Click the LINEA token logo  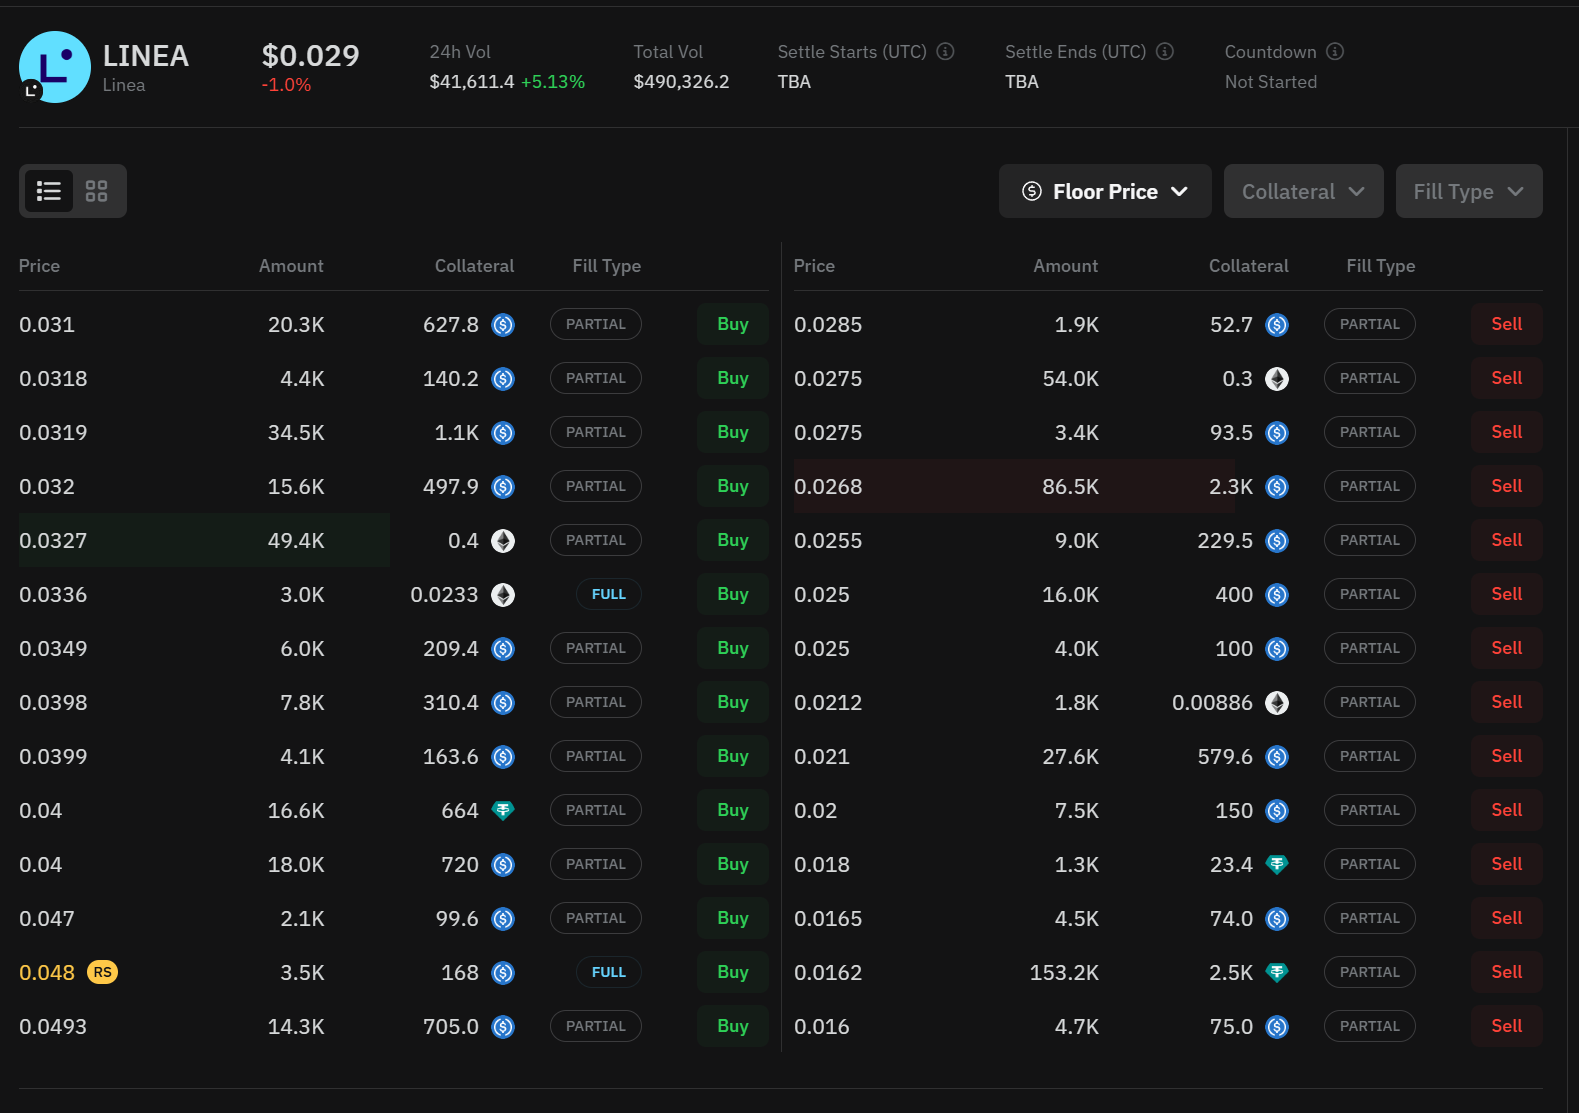pos(55,67)
